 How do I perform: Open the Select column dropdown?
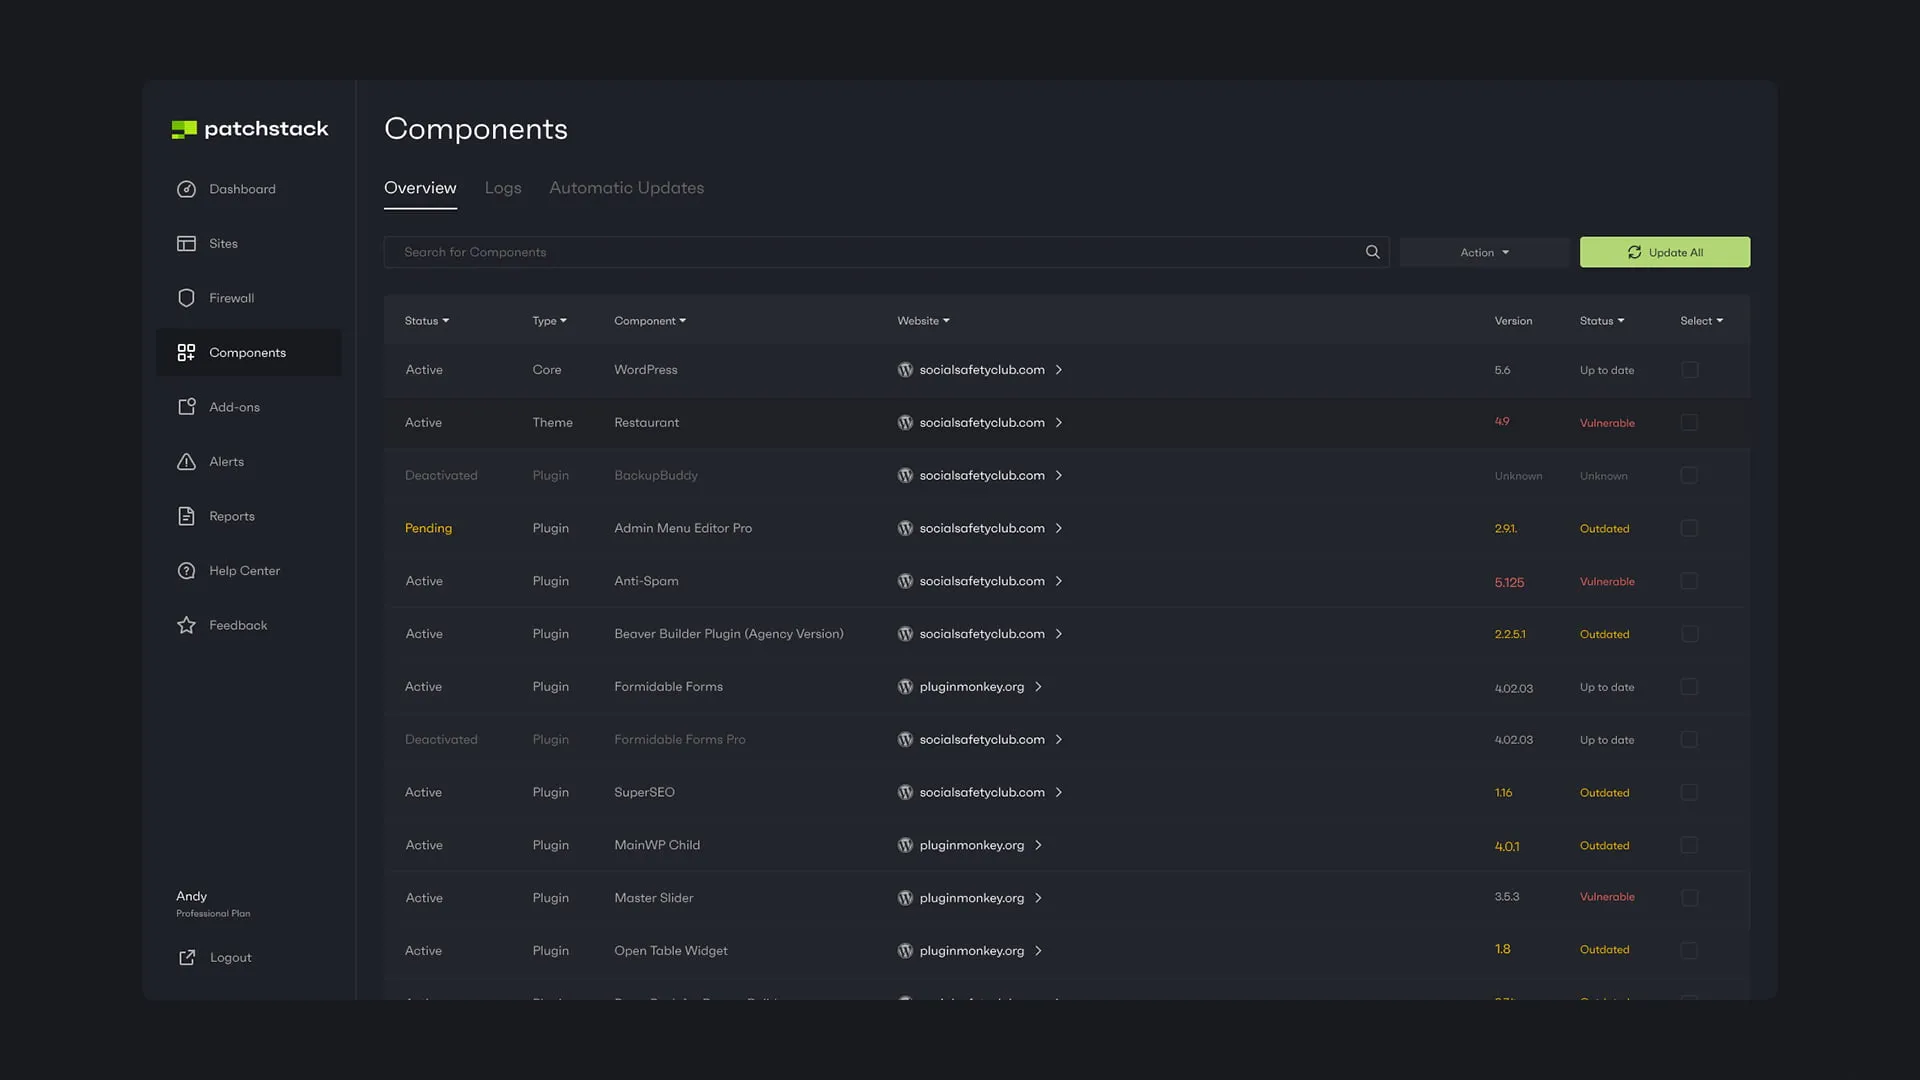tap(1701, 321)
